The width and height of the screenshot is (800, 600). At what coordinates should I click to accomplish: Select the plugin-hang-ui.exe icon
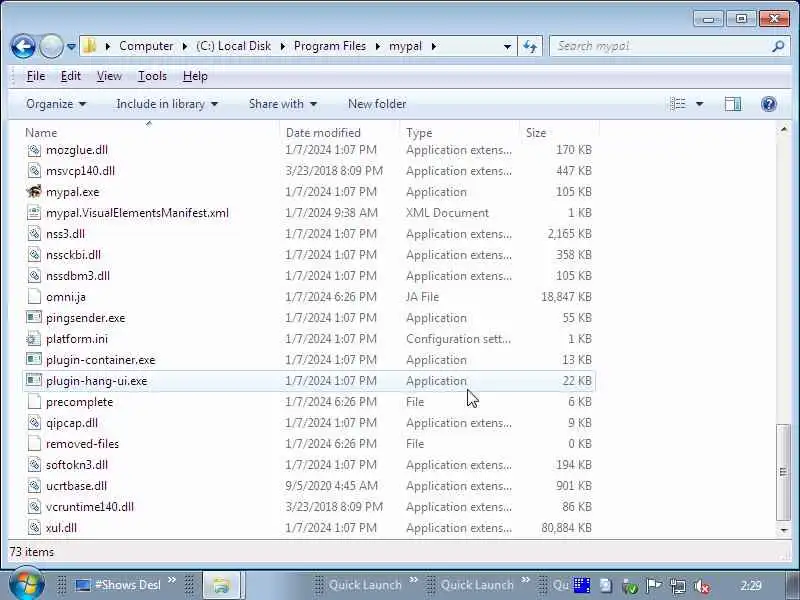click(34, 381)
